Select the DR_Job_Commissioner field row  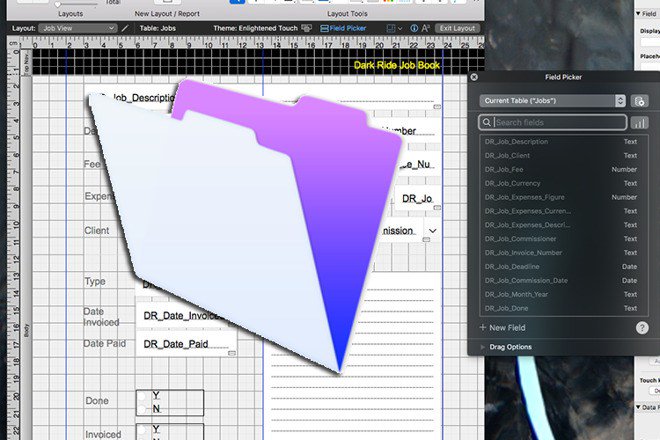(563, 239)
